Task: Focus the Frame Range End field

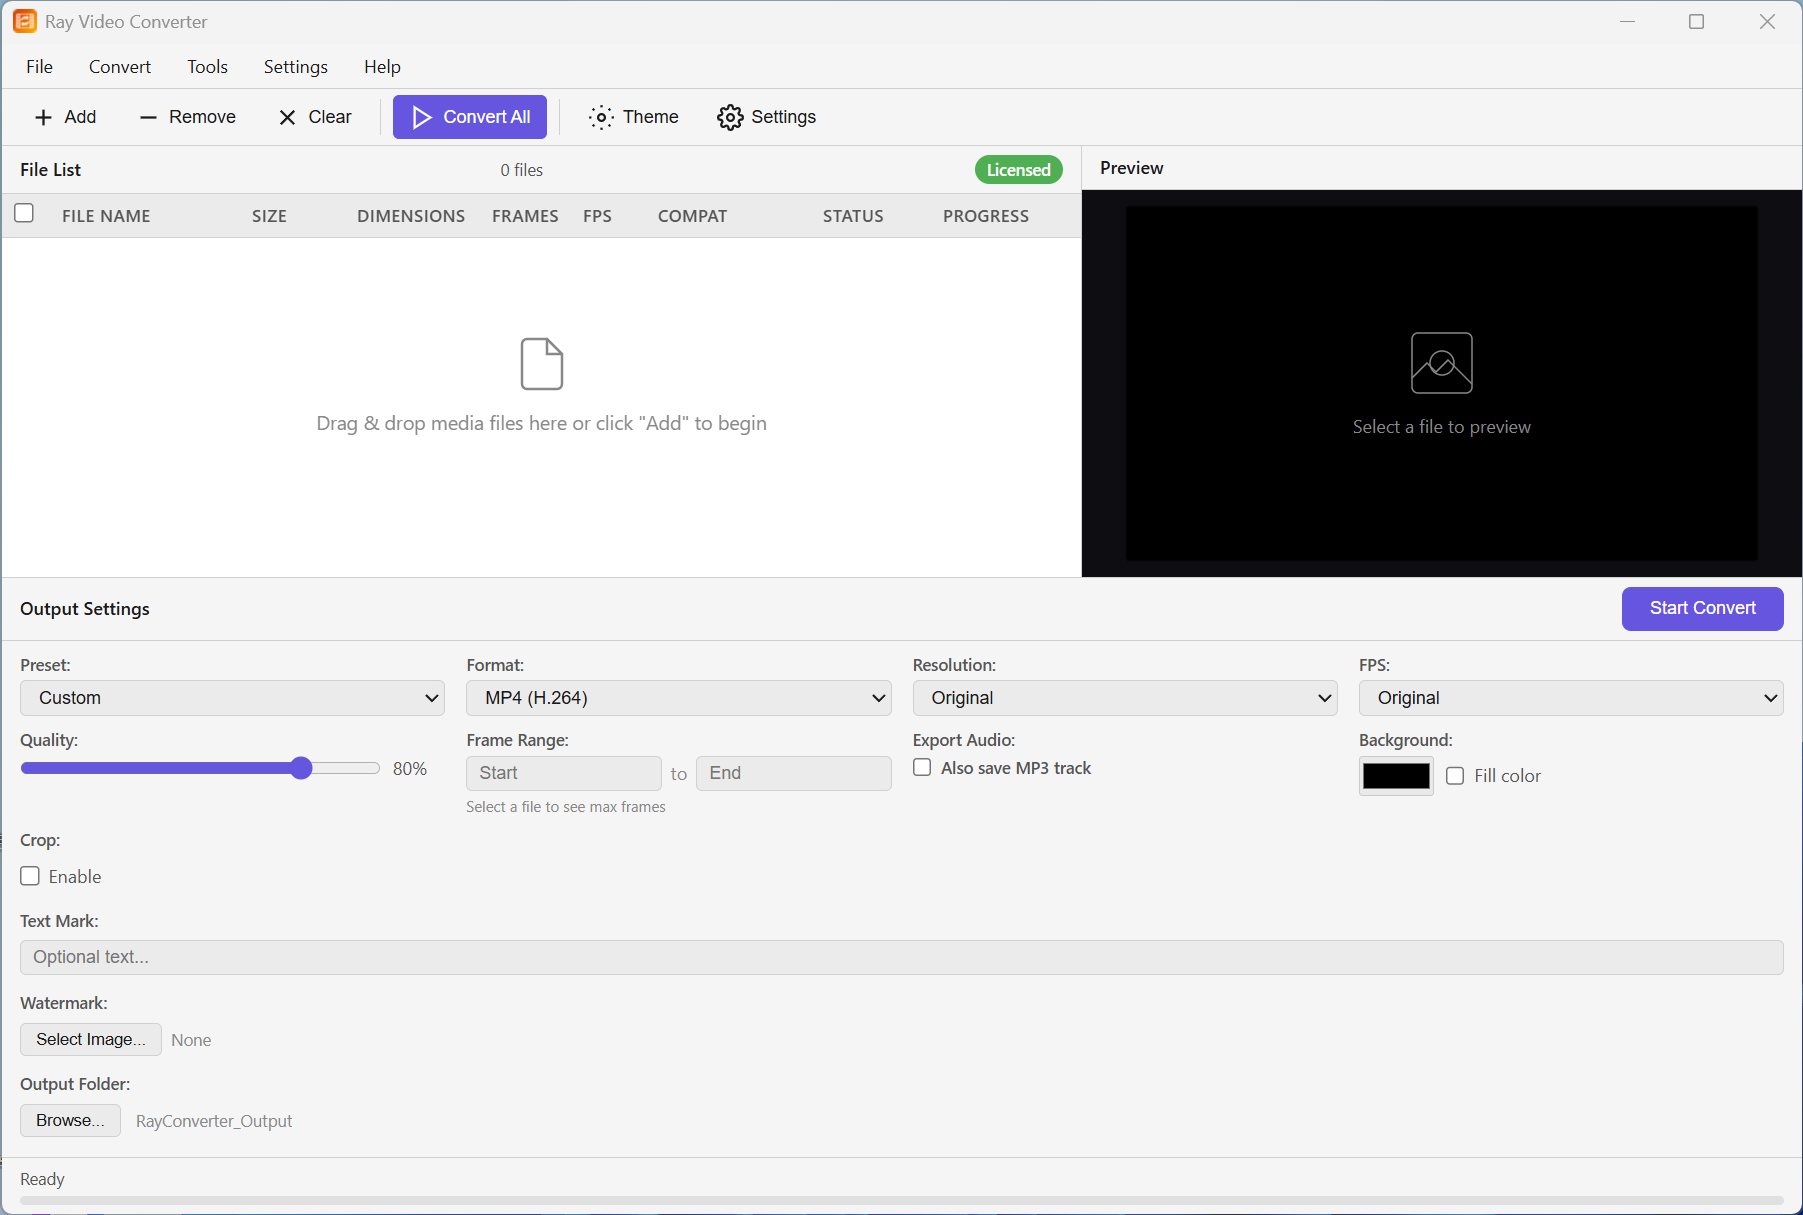Action: pos(793,773)
